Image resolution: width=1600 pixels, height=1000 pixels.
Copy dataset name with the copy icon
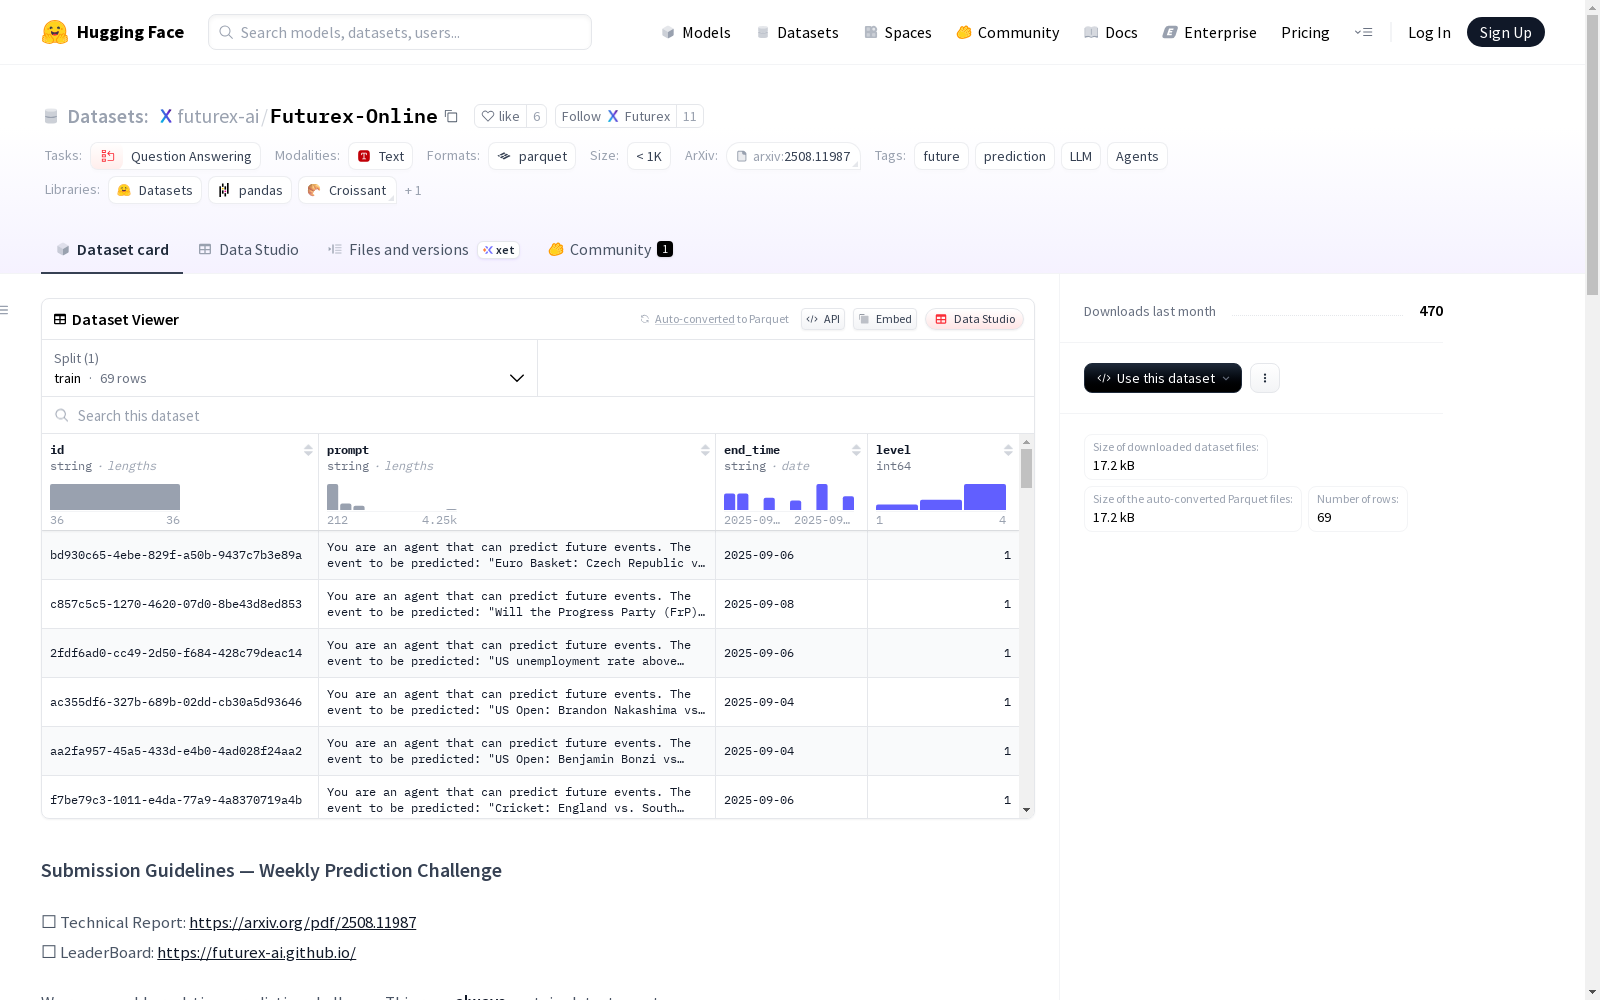pos(451,116)
